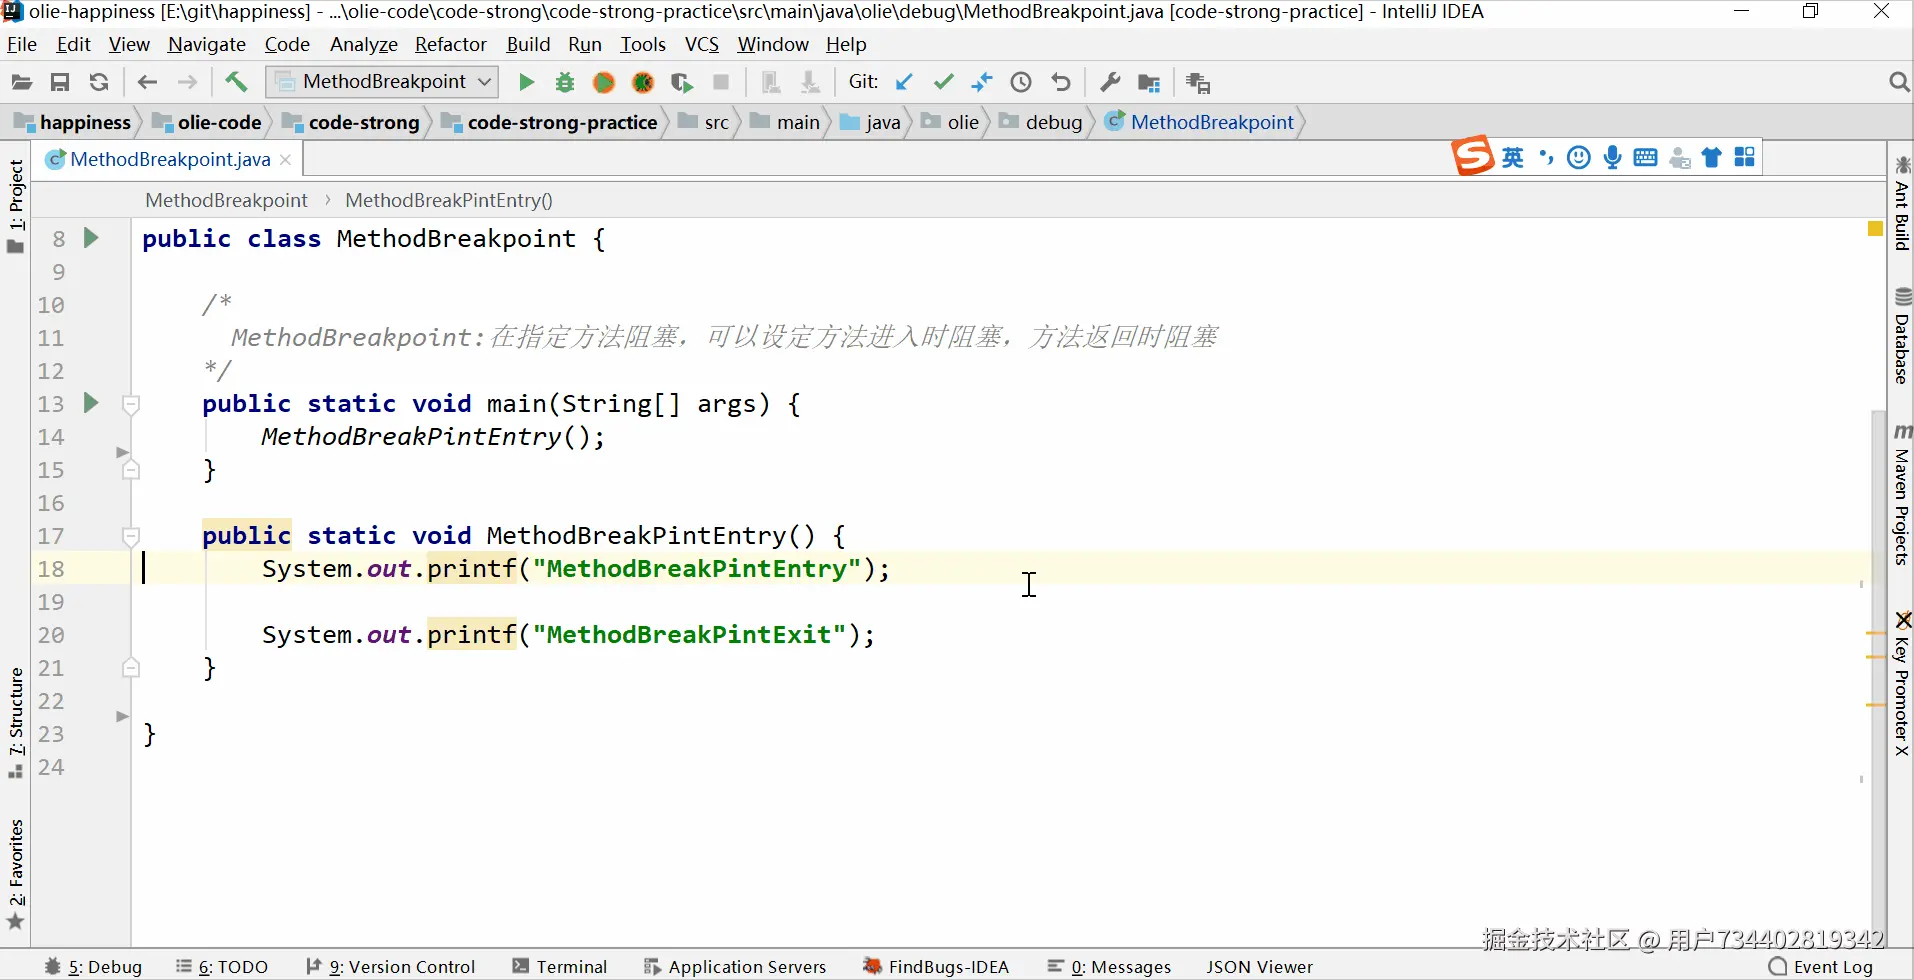Screen dimensions: 1914x980
Task: Open the Navigate menu
Action: [207, 44]
